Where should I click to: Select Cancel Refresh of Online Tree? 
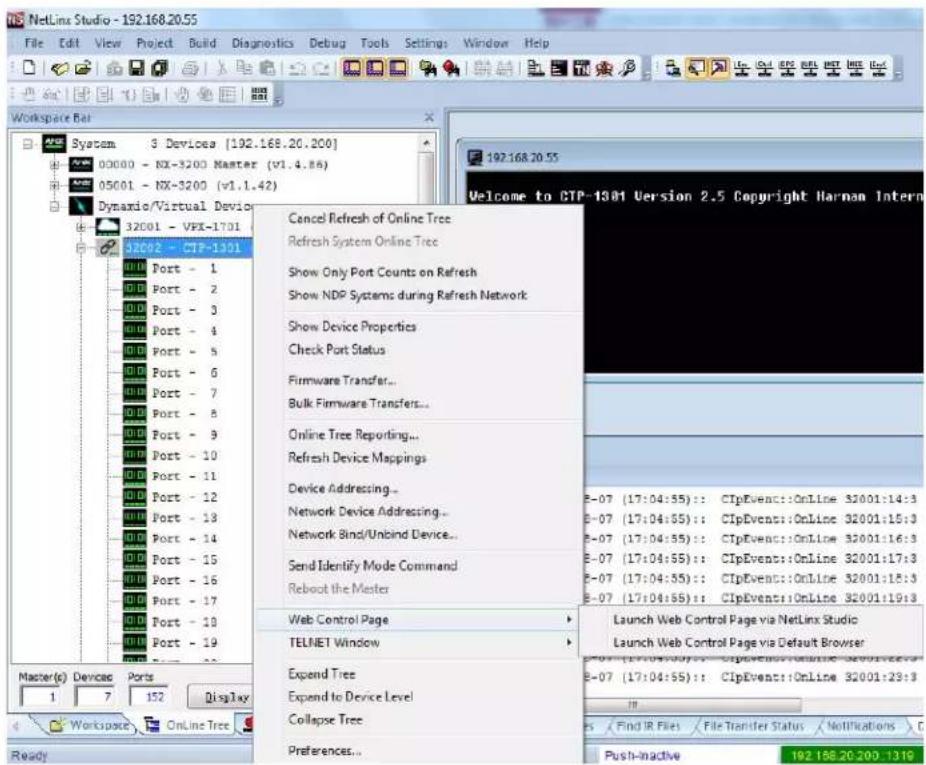(369, 219)
